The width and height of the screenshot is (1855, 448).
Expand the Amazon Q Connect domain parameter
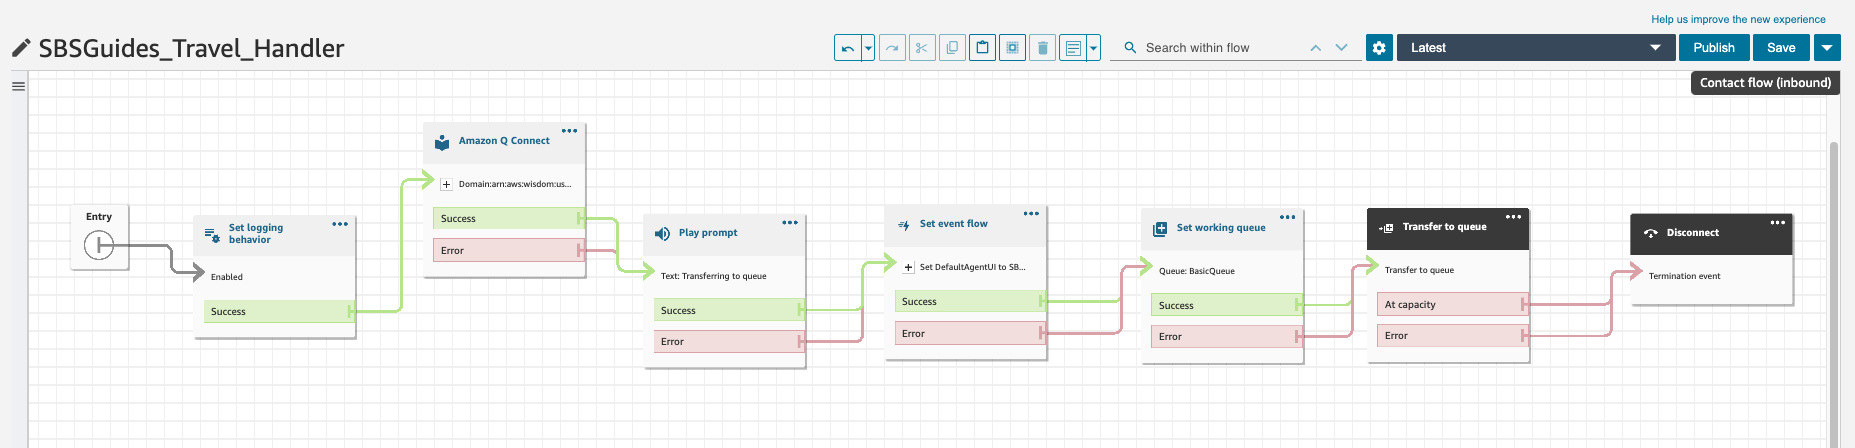click(x=446, y=184)
